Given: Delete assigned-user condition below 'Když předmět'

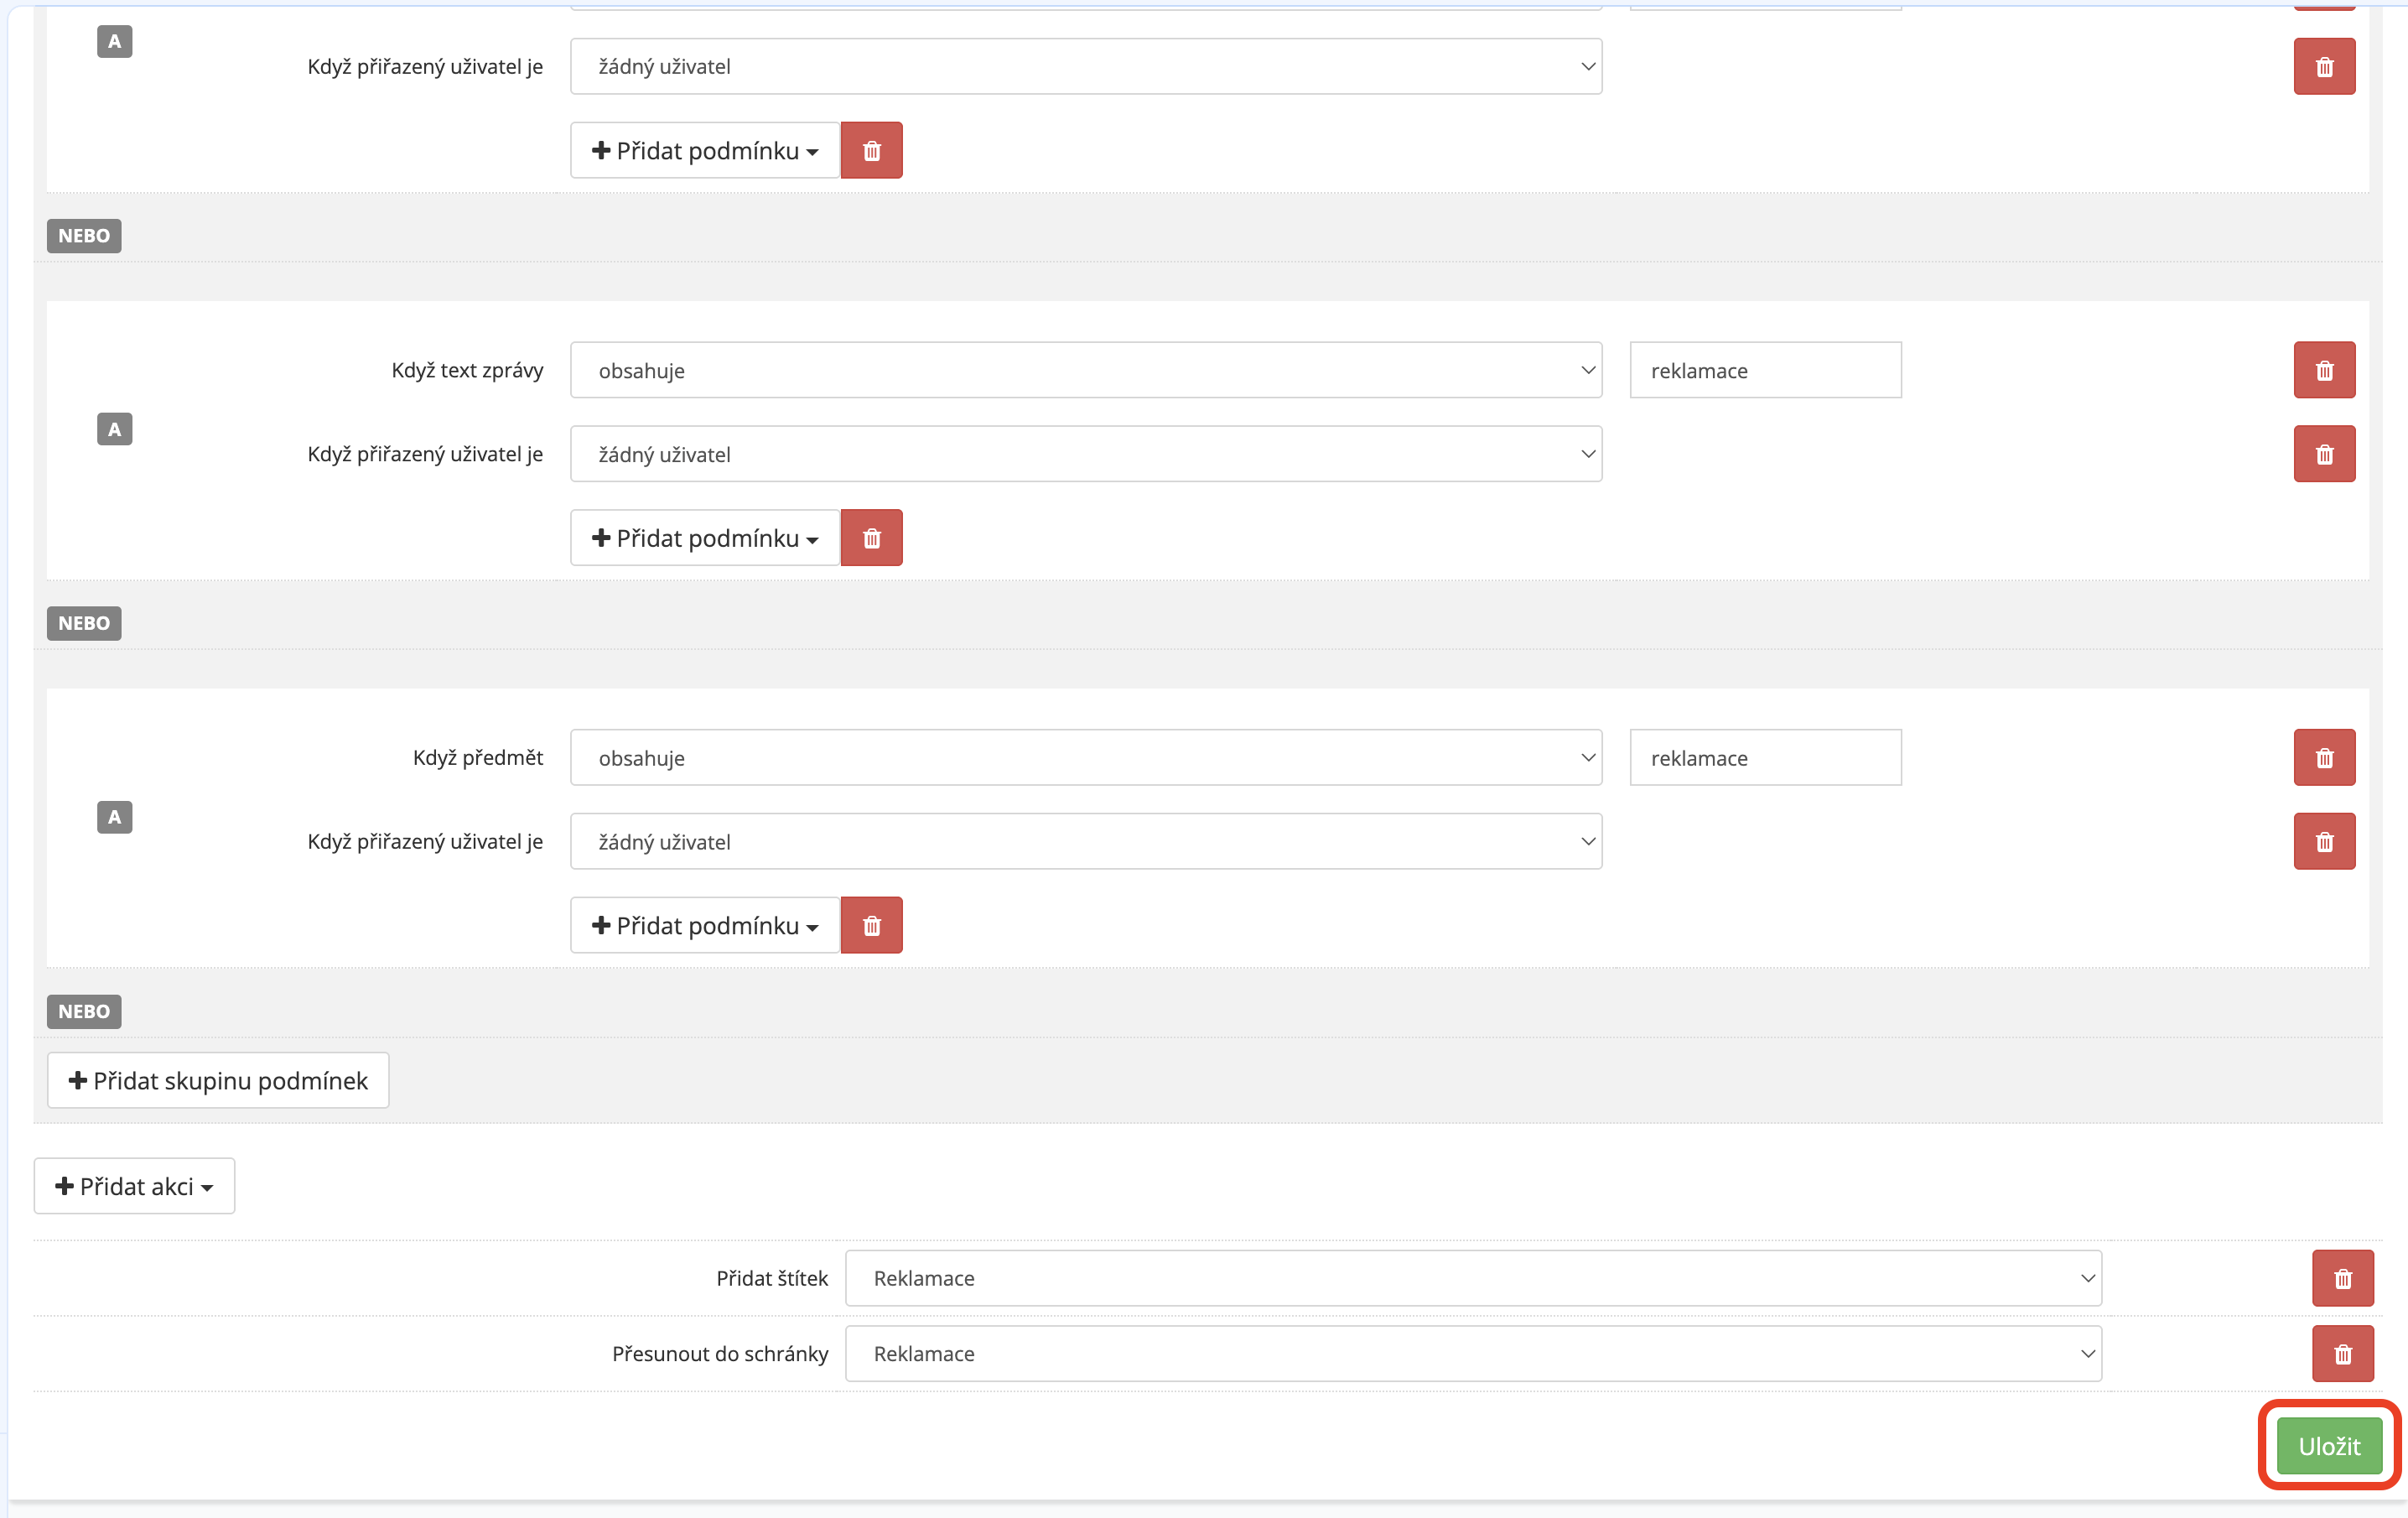Looking at the screenshot, I should tap(2324, 841).
